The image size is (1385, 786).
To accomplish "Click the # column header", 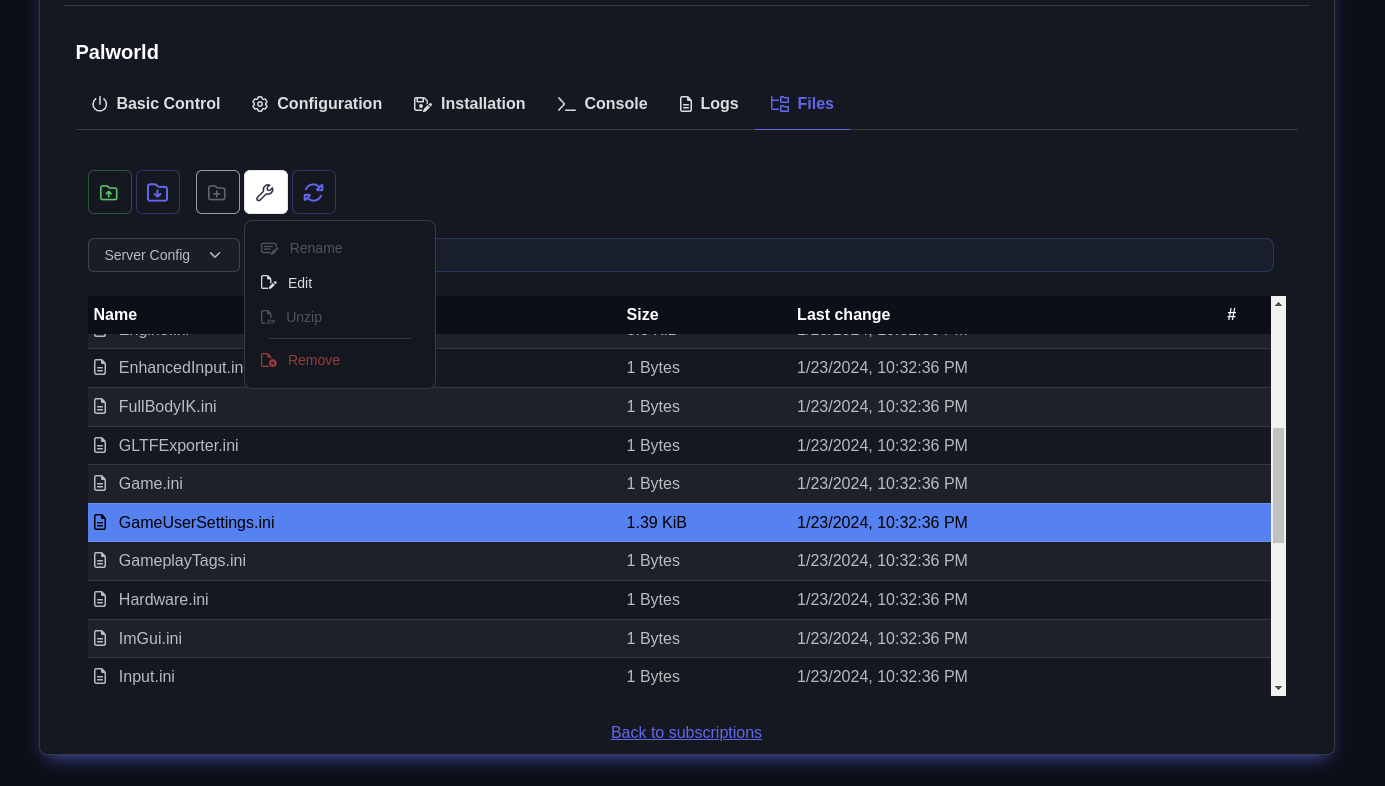I will (x=1232, y=314).
